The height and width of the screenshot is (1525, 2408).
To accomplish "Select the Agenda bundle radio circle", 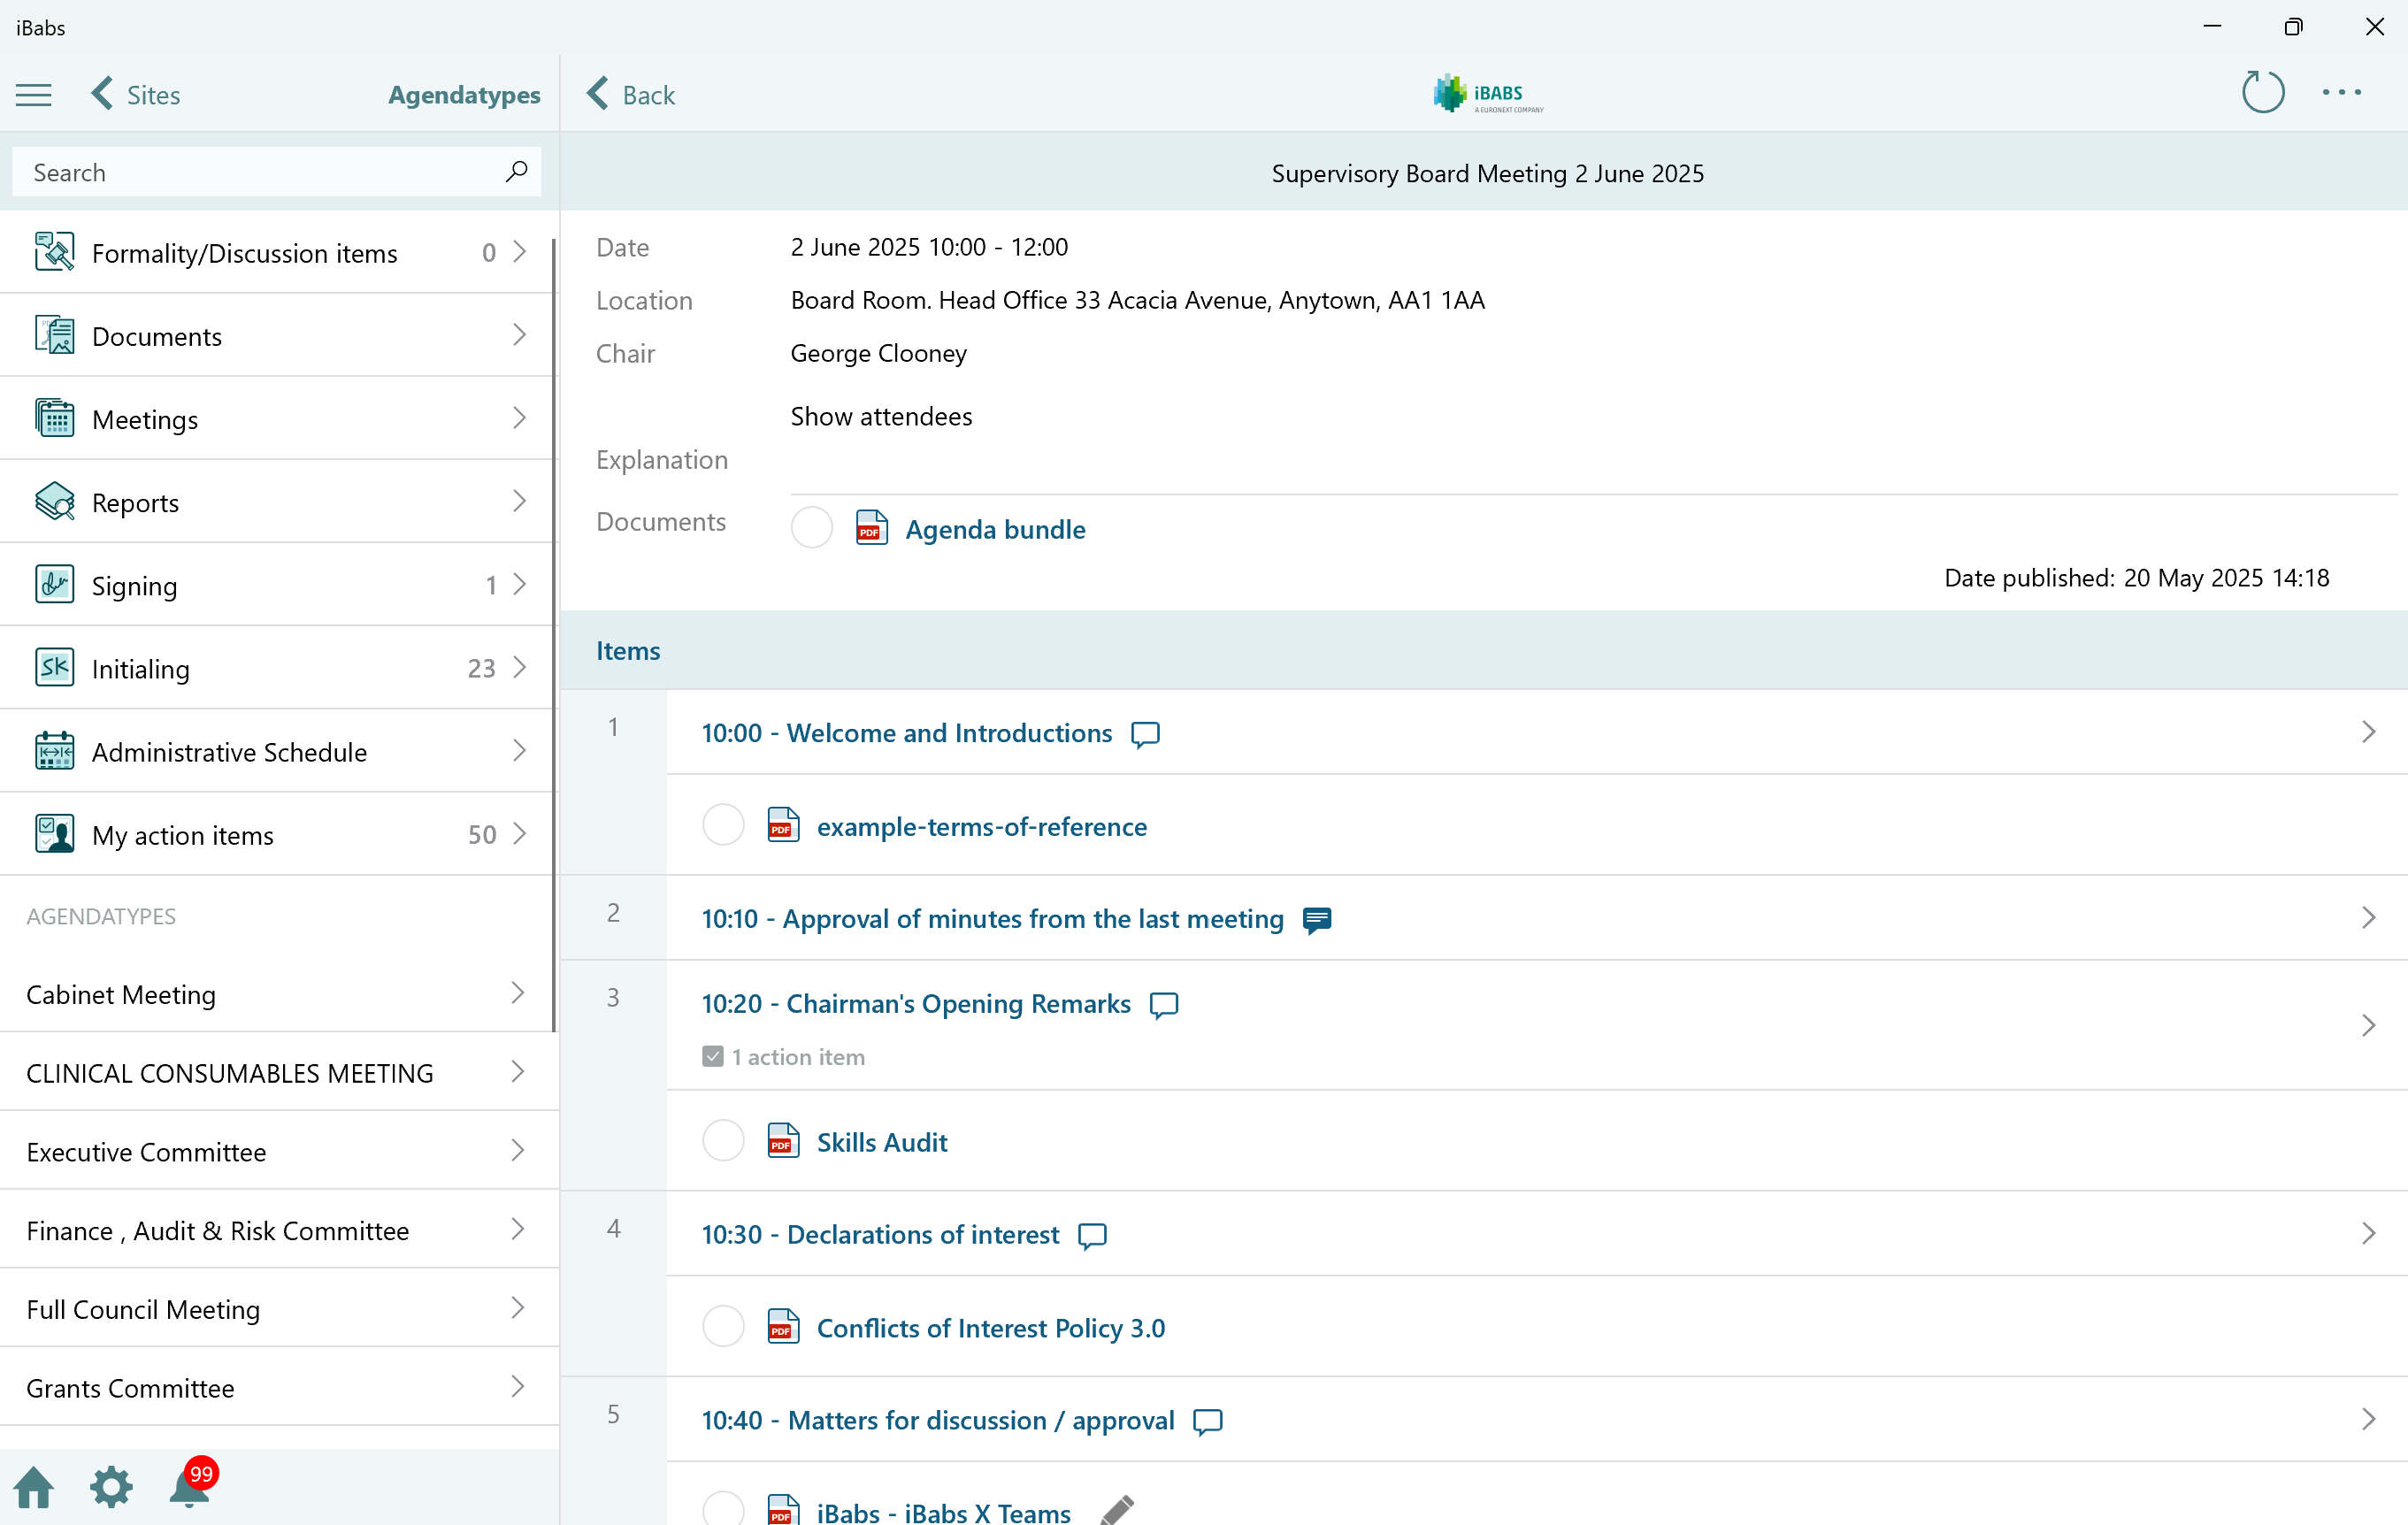I will click(811, 528).
